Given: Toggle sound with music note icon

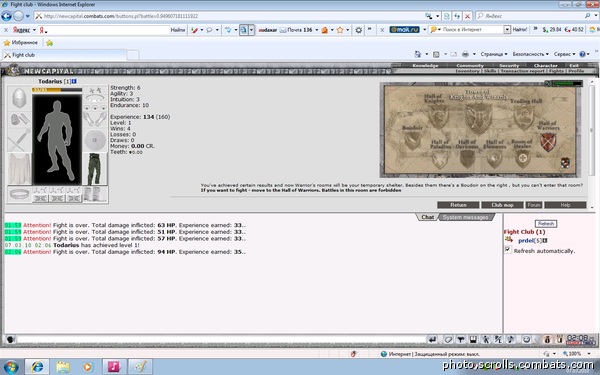Looking at the screenshot, I should pyautogui.click(x=510, y=339).
